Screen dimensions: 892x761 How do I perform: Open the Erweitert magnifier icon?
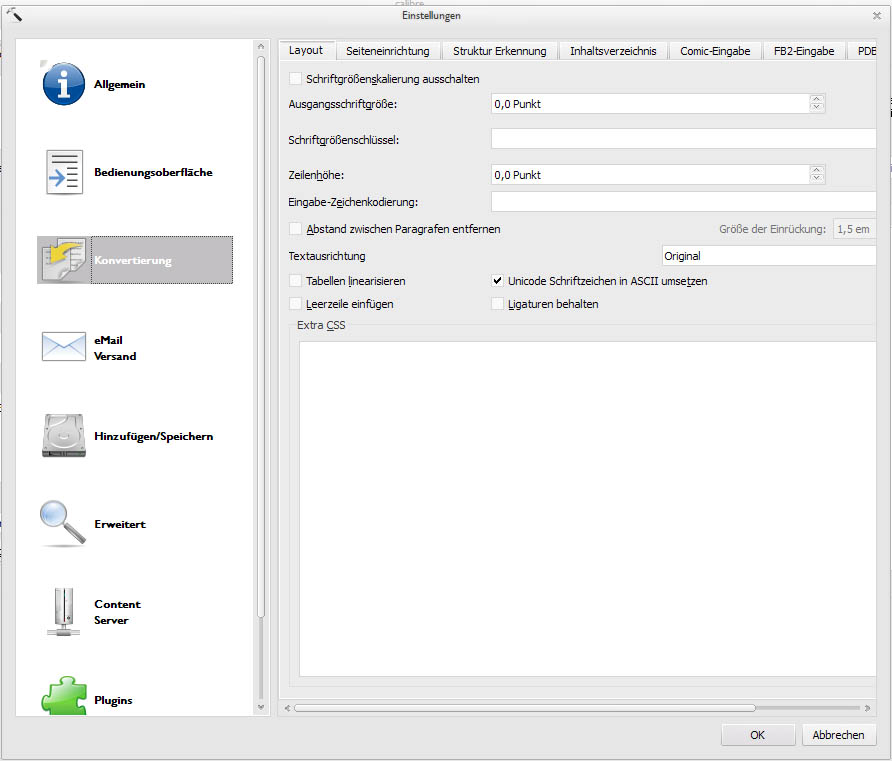[x=63, y=523]
